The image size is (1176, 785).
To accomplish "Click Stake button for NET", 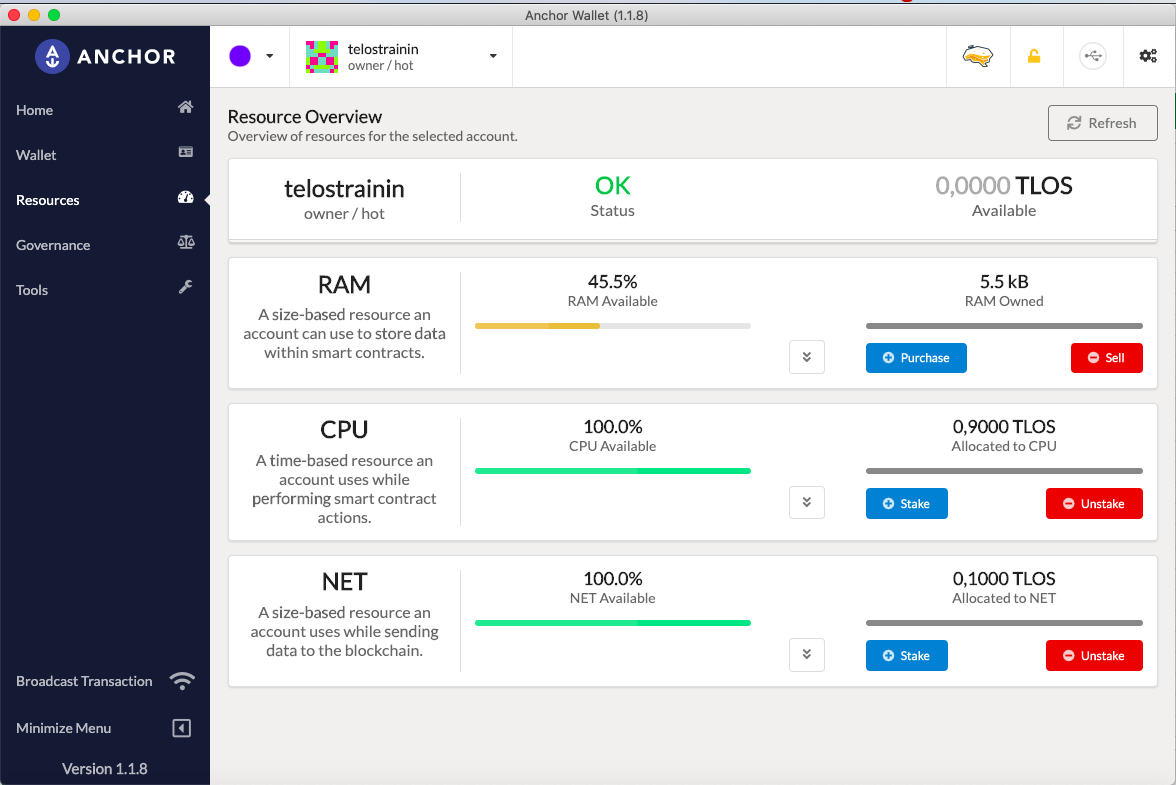I will pos(907,655).
